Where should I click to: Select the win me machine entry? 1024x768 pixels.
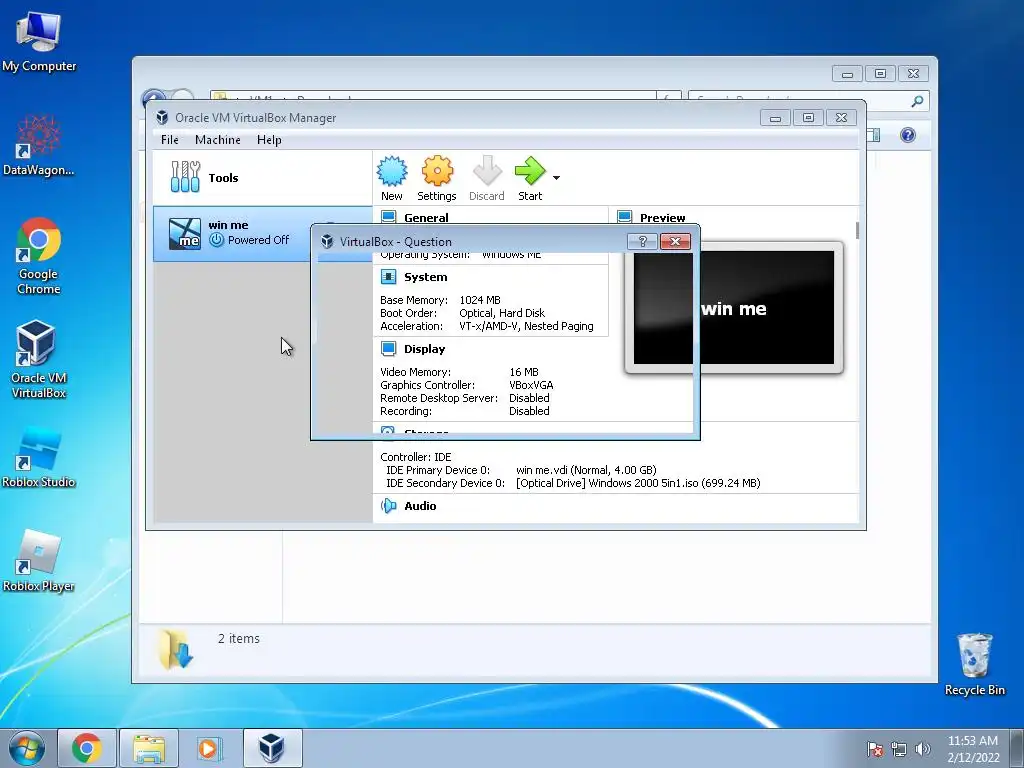(x=263, y=234)
